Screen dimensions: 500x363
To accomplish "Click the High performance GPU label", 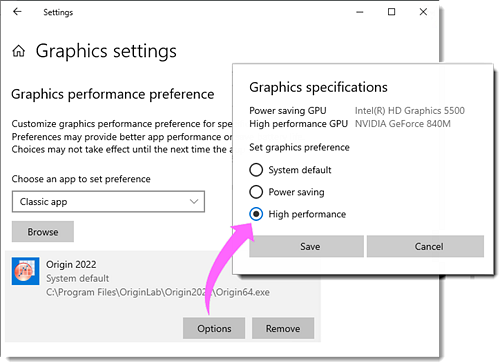I will tap(299, 124).
